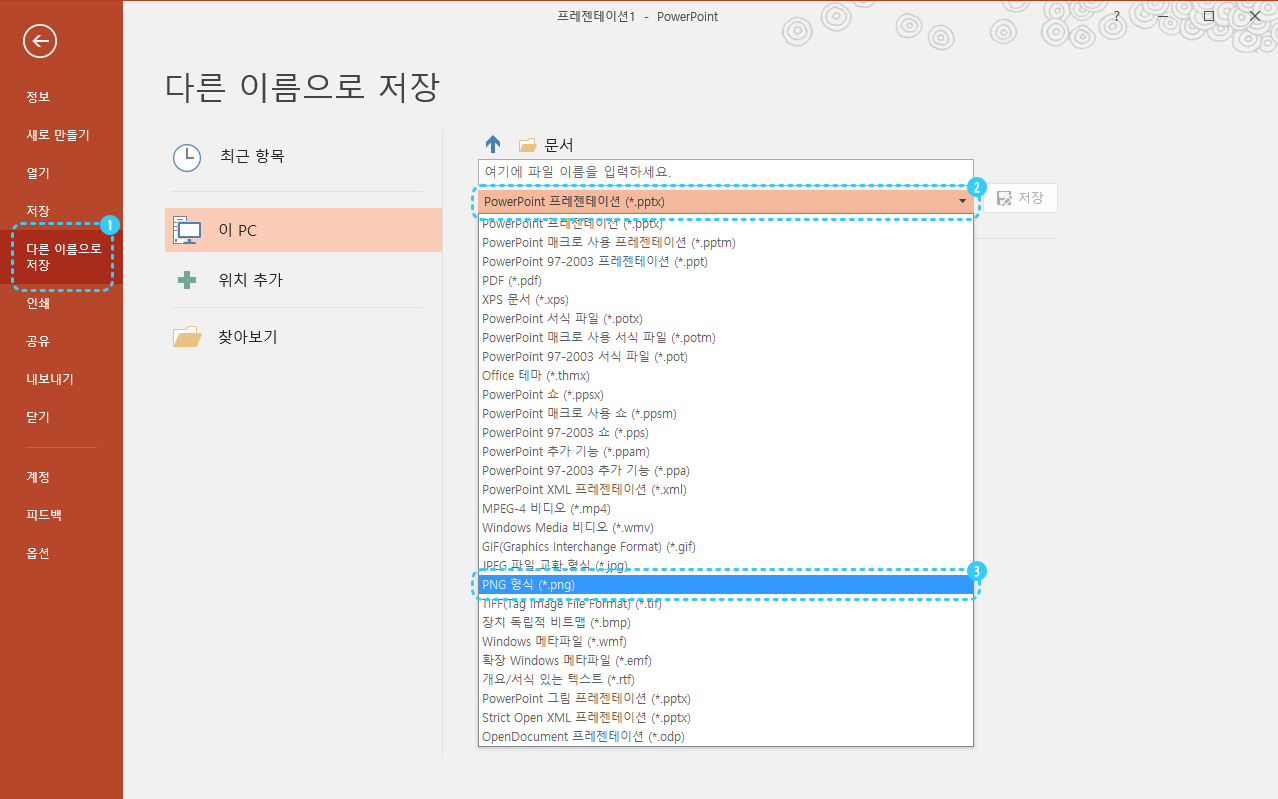
Task: Open the 찾아보기 folder icon
Action: tap(187, 337)
